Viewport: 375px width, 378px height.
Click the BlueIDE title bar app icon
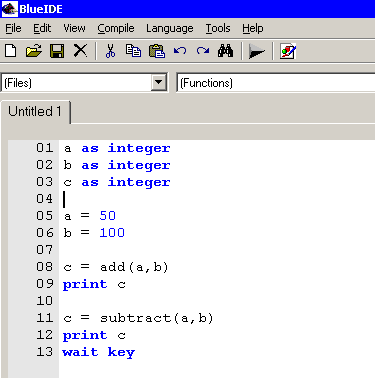(x=10, y=9)
